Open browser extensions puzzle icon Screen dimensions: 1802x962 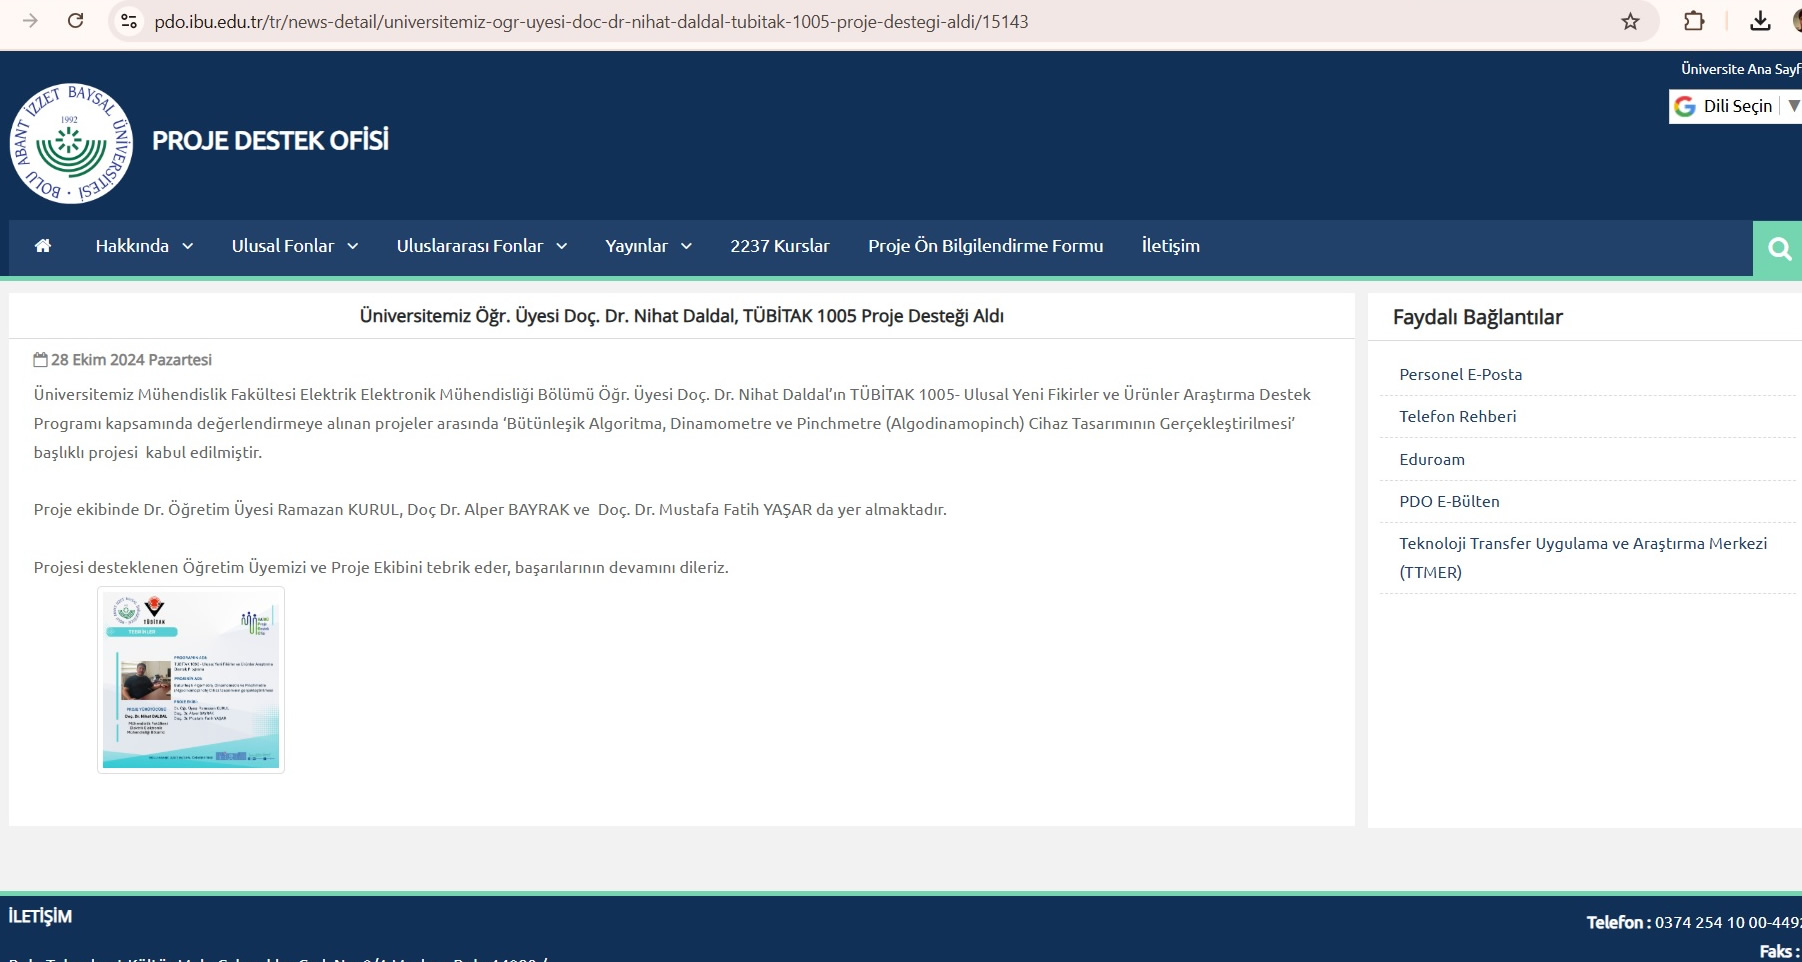(x=1694, y=22)
